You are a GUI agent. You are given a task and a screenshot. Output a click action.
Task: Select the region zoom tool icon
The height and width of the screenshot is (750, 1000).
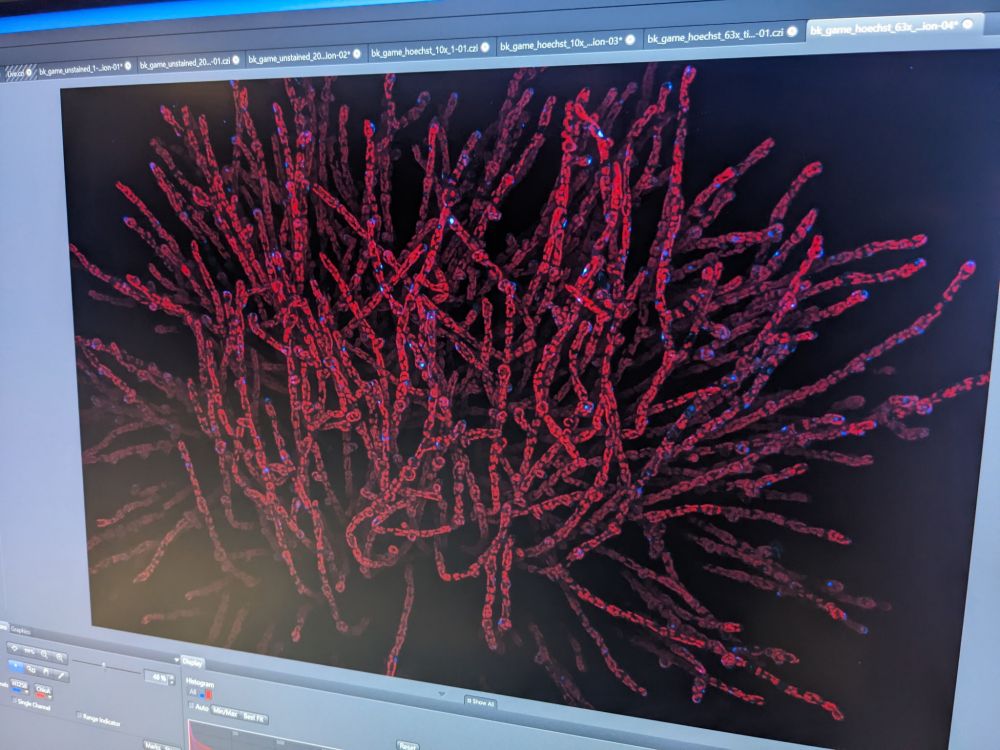click(x=31, y=669)
